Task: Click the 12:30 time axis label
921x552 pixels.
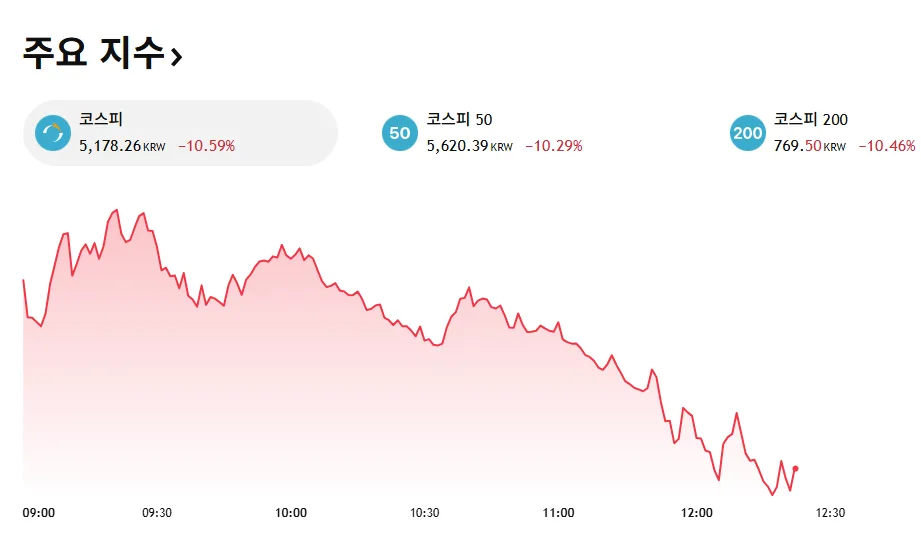Action: click(x=831, y=513)
